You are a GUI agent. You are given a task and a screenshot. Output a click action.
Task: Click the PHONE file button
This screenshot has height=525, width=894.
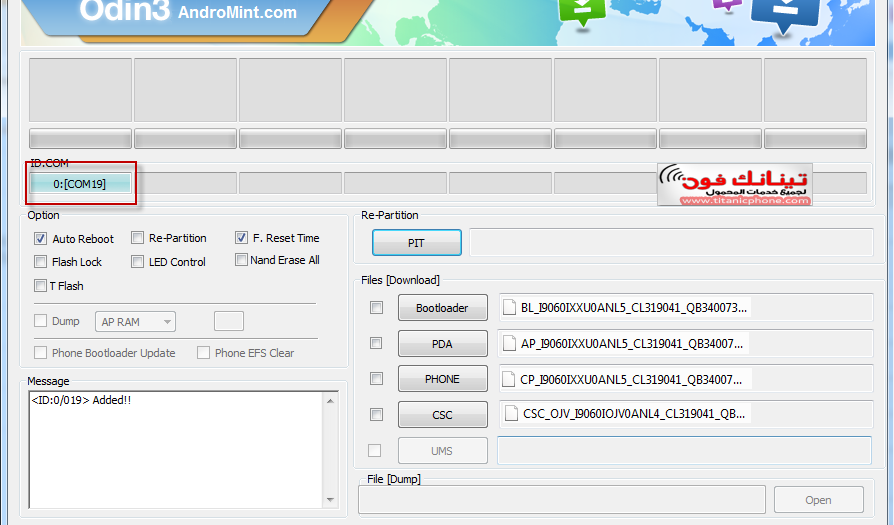click(442, 379)
